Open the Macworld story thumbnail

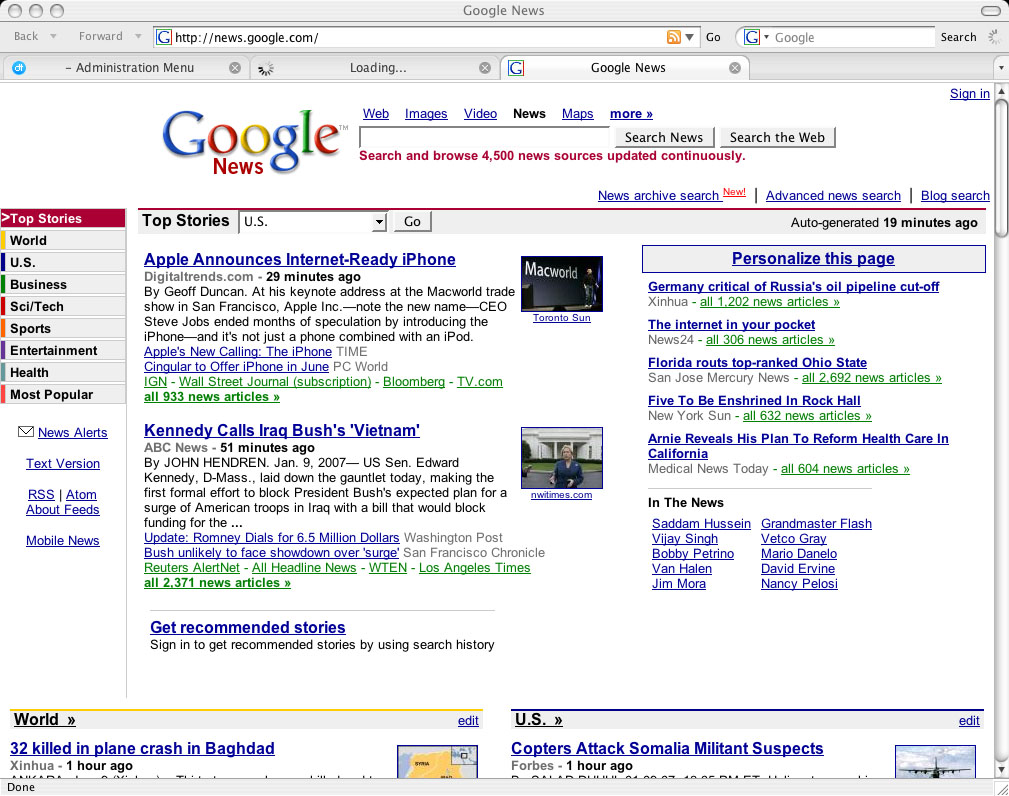562,284
